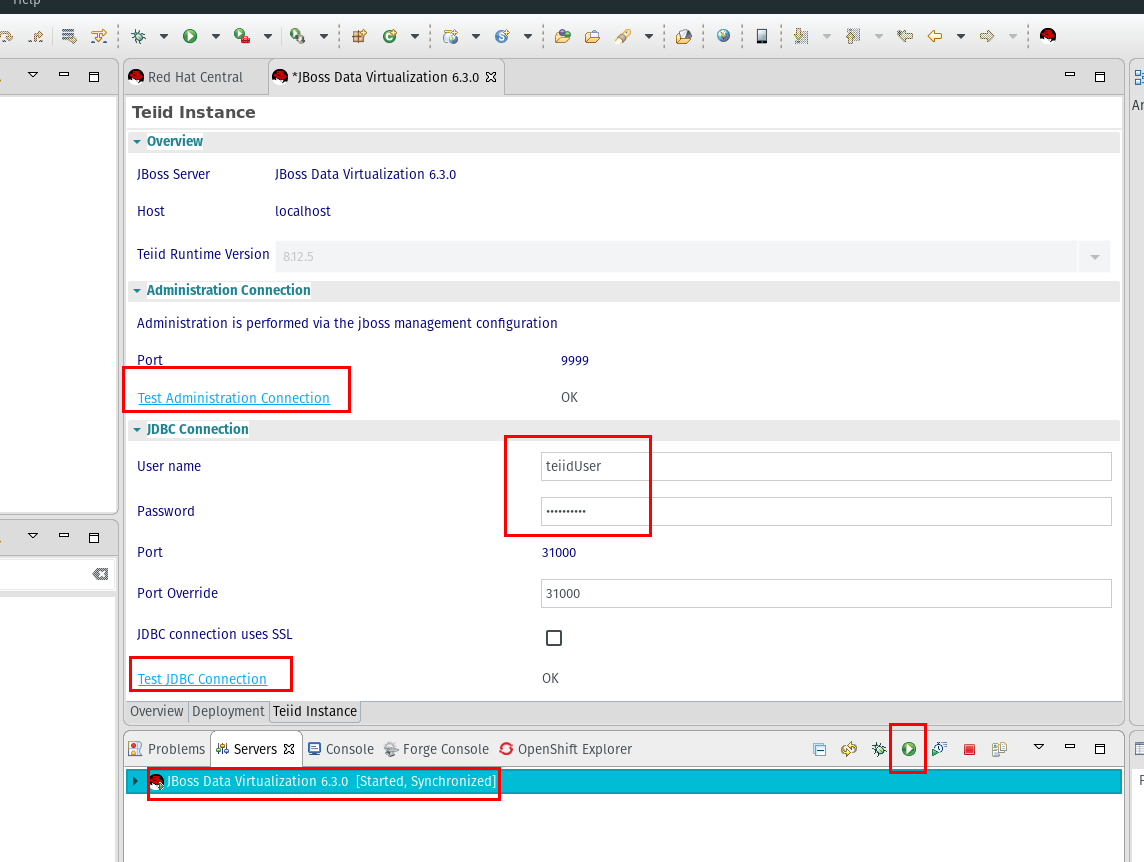The height and width of the screenshot is (862, 1144).
Task: Open the External Tools dropdown arrow
Action: [x=324, y=36]
